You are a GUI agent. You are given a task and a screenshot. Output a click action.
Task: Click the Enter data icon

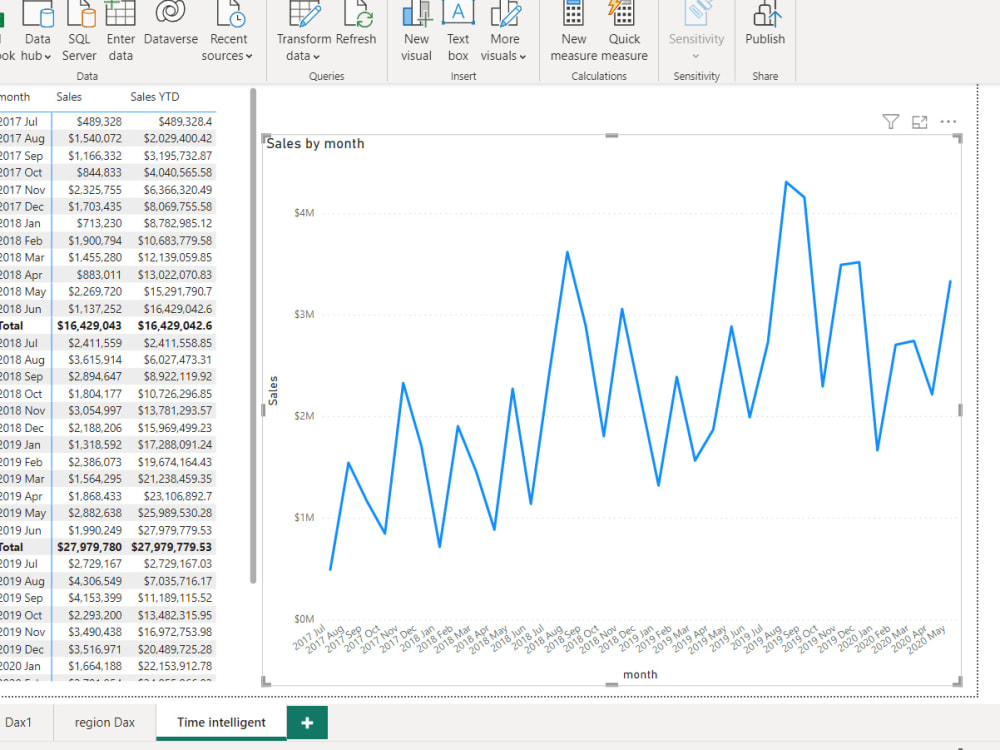(120, 30)
